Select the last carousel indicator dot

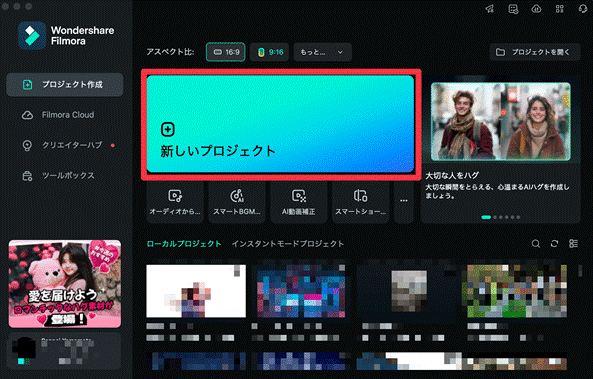coord(518,217)
